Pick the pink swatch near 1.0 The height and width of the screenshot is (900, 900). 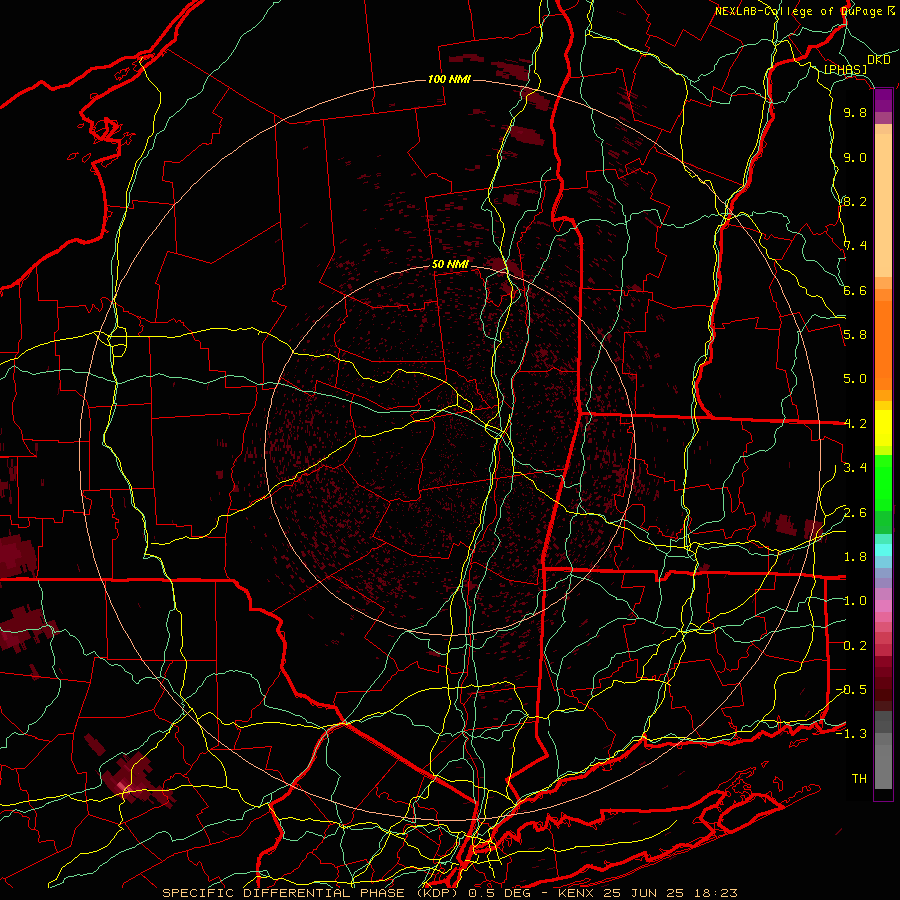point(883,606)
